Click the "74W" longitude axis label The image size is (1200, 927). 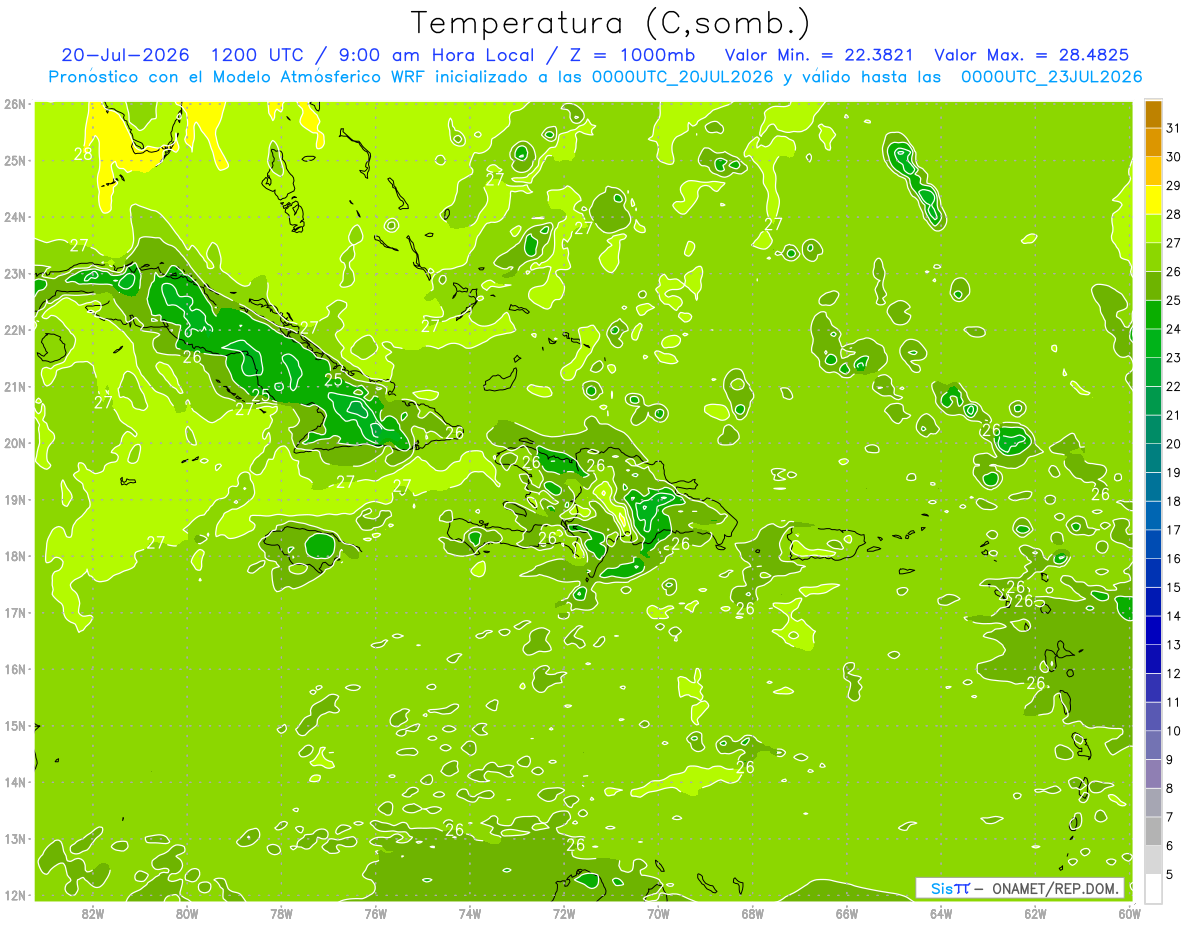coord(470,912)
